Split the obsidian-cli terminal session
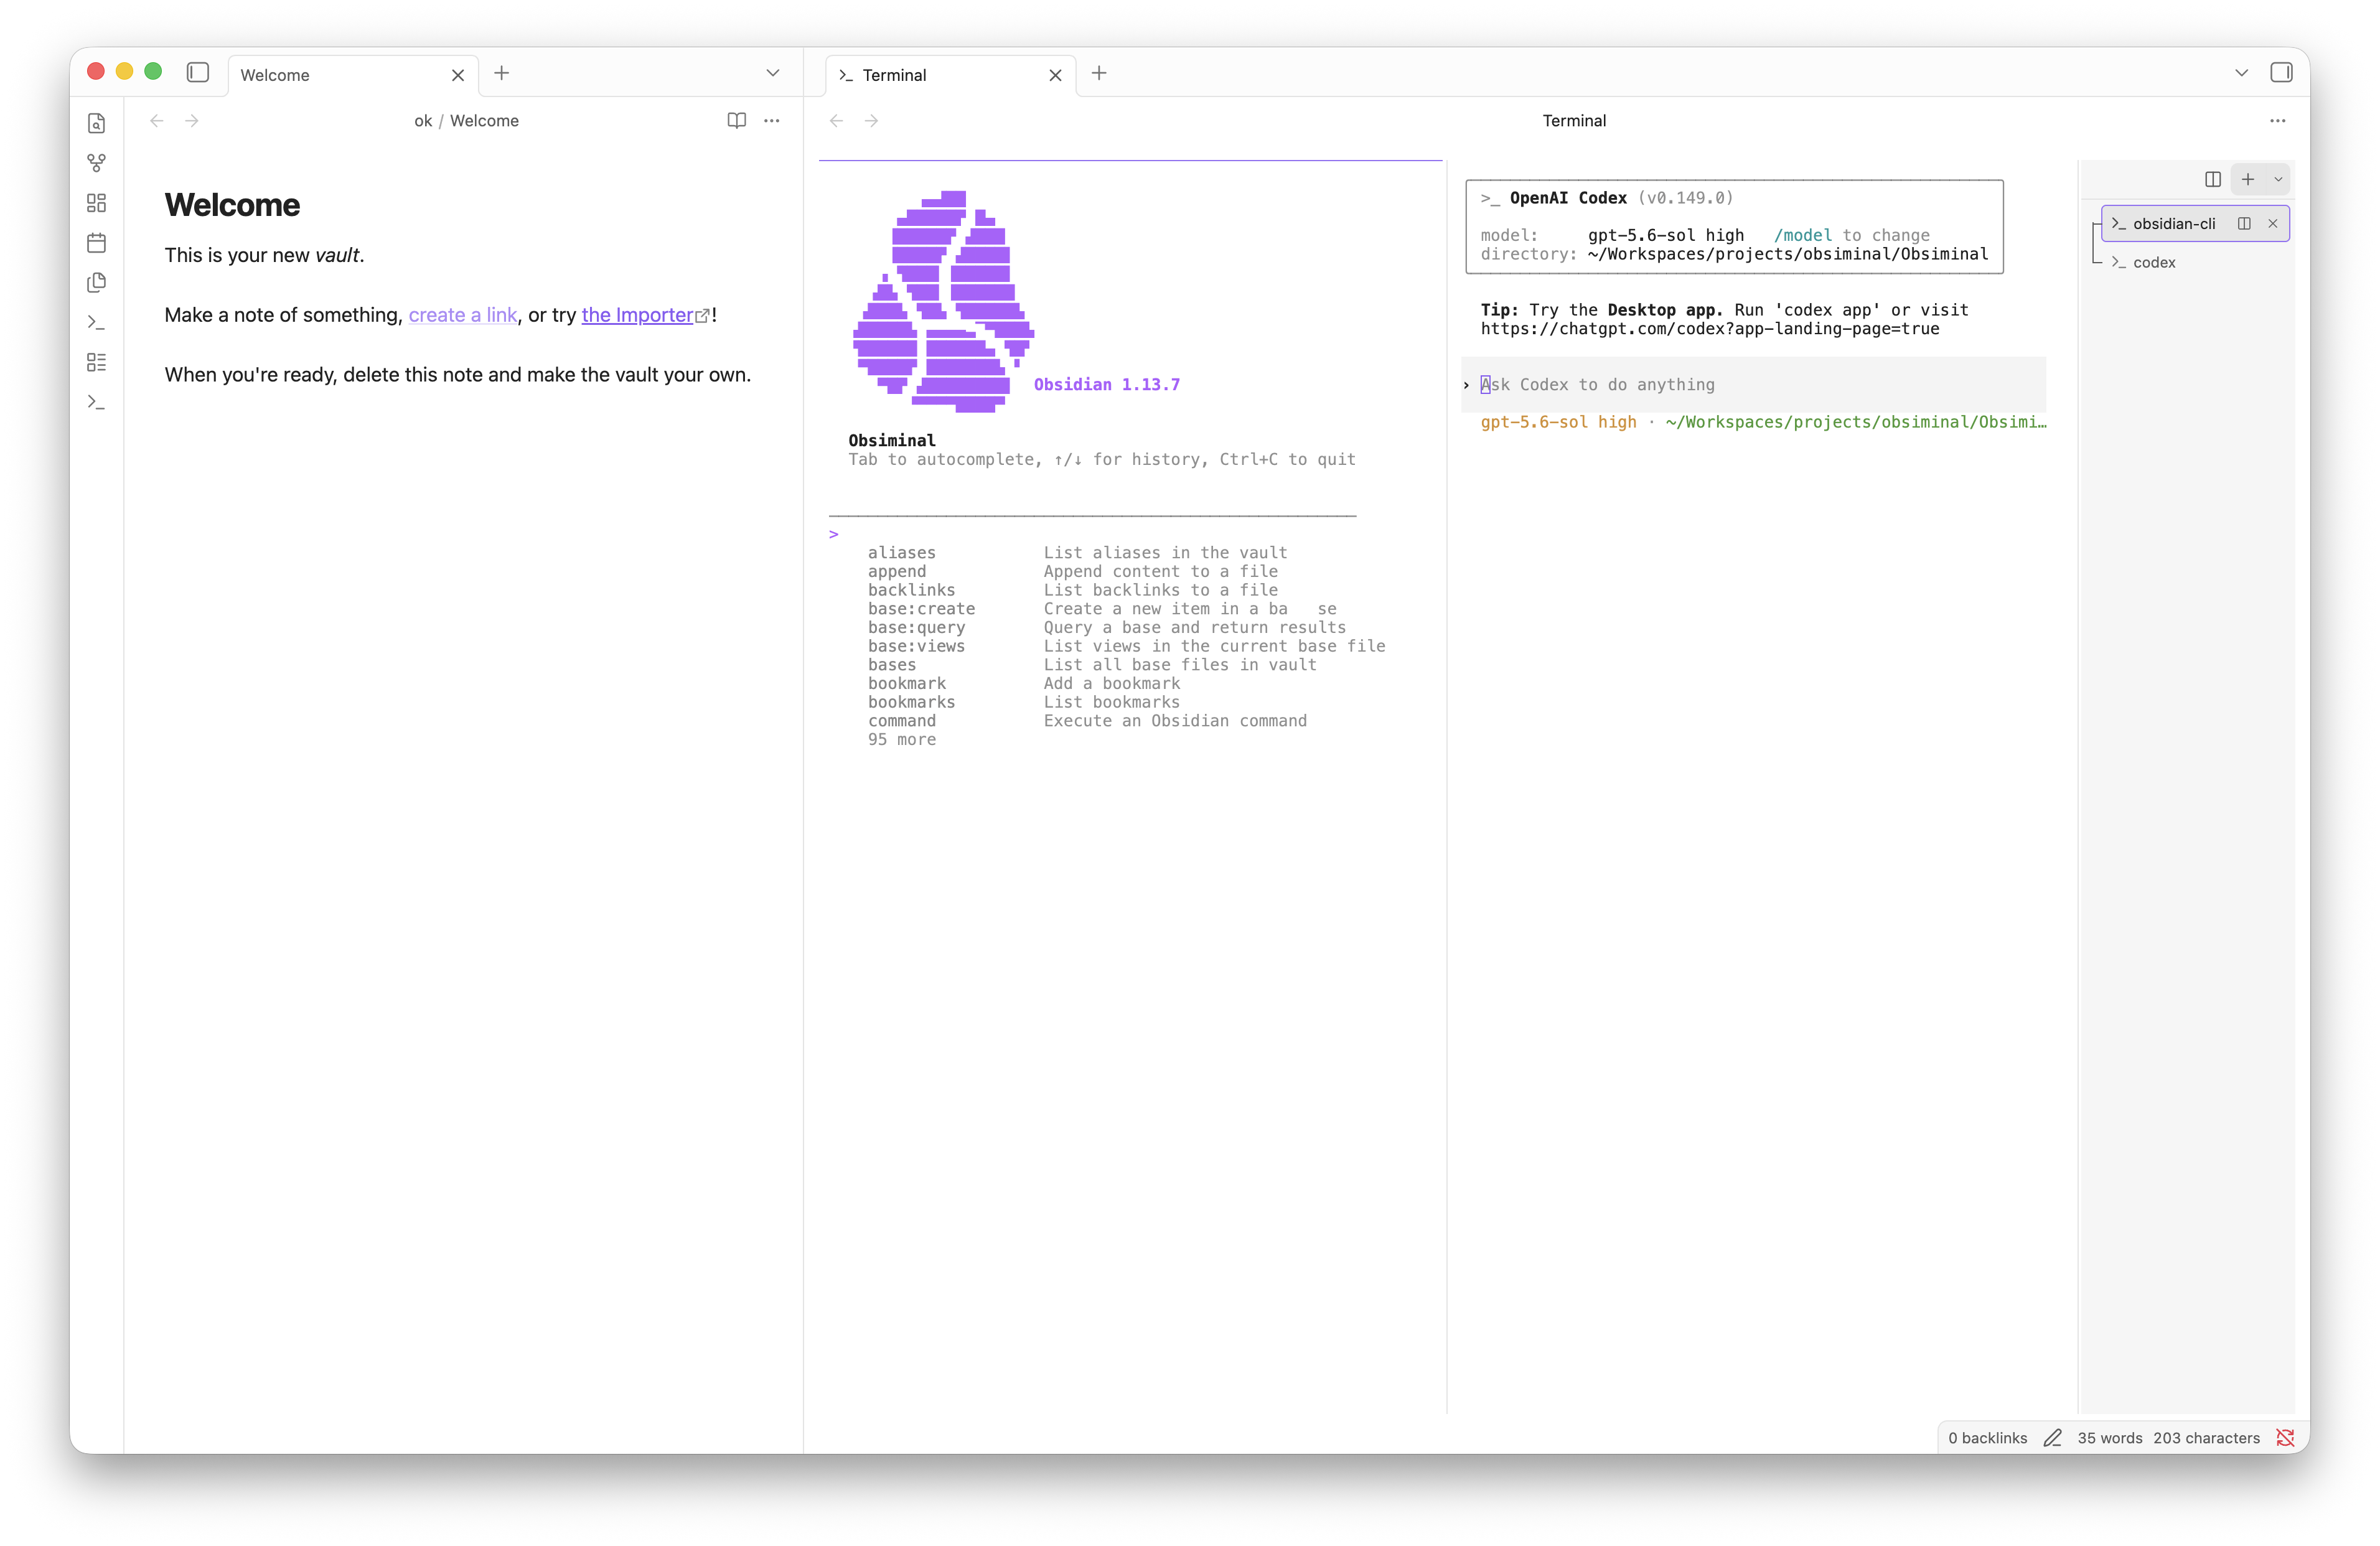Screen dimensions: 2380x1546 [2244, 223]
